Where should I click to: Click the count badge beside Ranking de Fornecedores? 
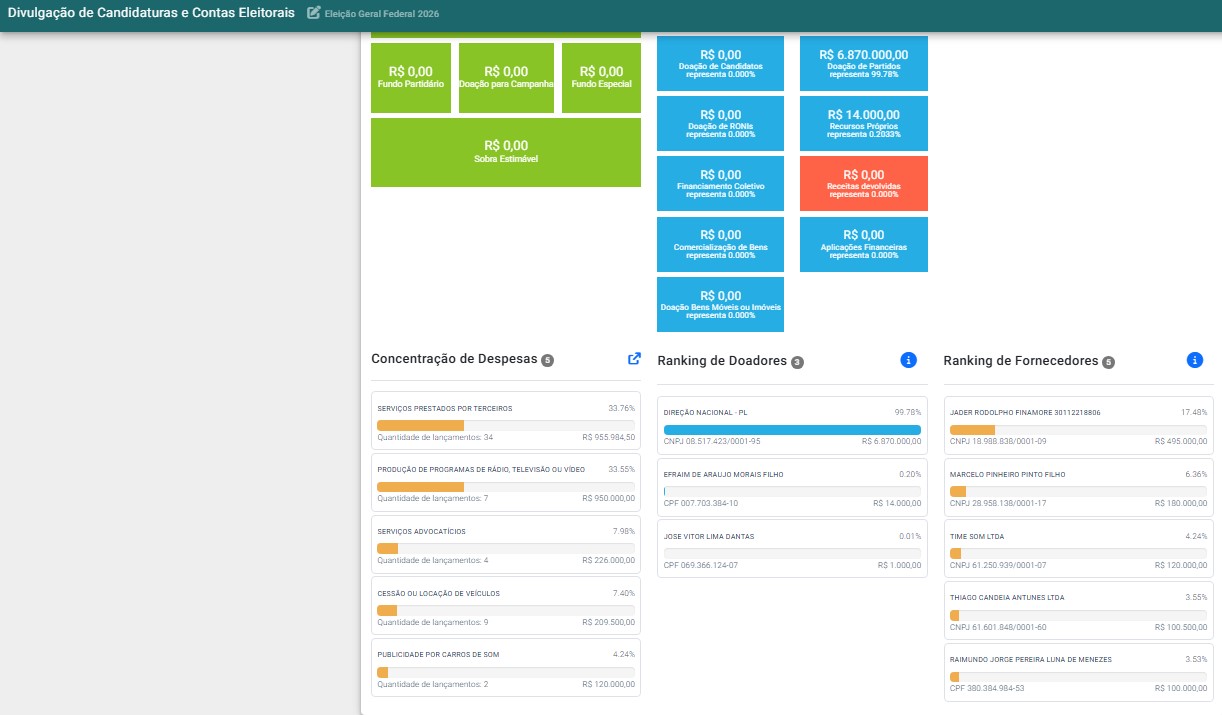(x=1108, y=362)
